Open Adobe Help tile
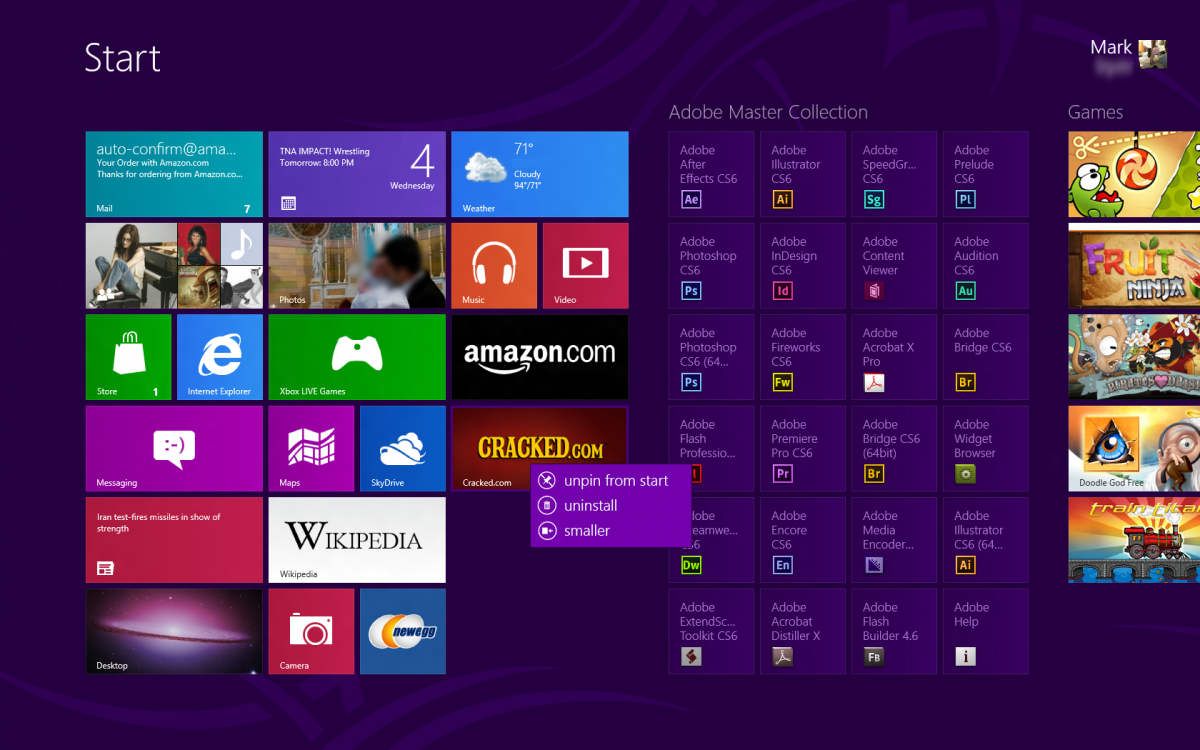Image resolution: width=1200 pixels, height=750 pixels. [x=986, y=631]
